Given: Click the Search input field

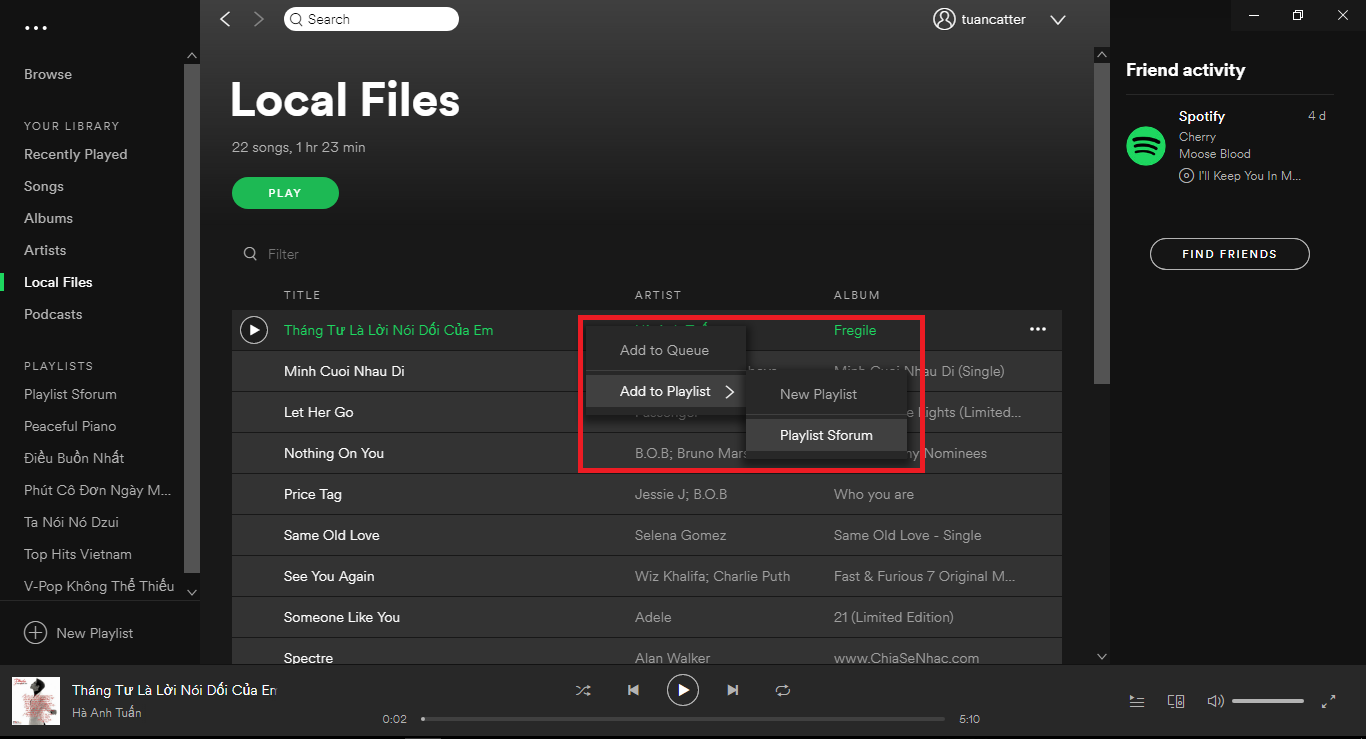Looking at the screenshot, I should click(372, 19).
